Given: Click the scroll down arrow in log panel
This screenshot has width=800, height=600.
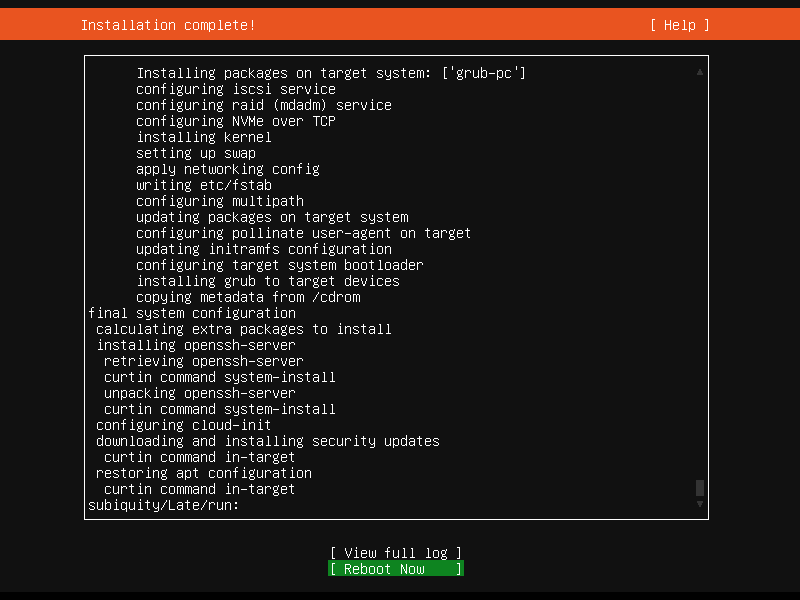Looking at the screenshot, I should [700, 504].
